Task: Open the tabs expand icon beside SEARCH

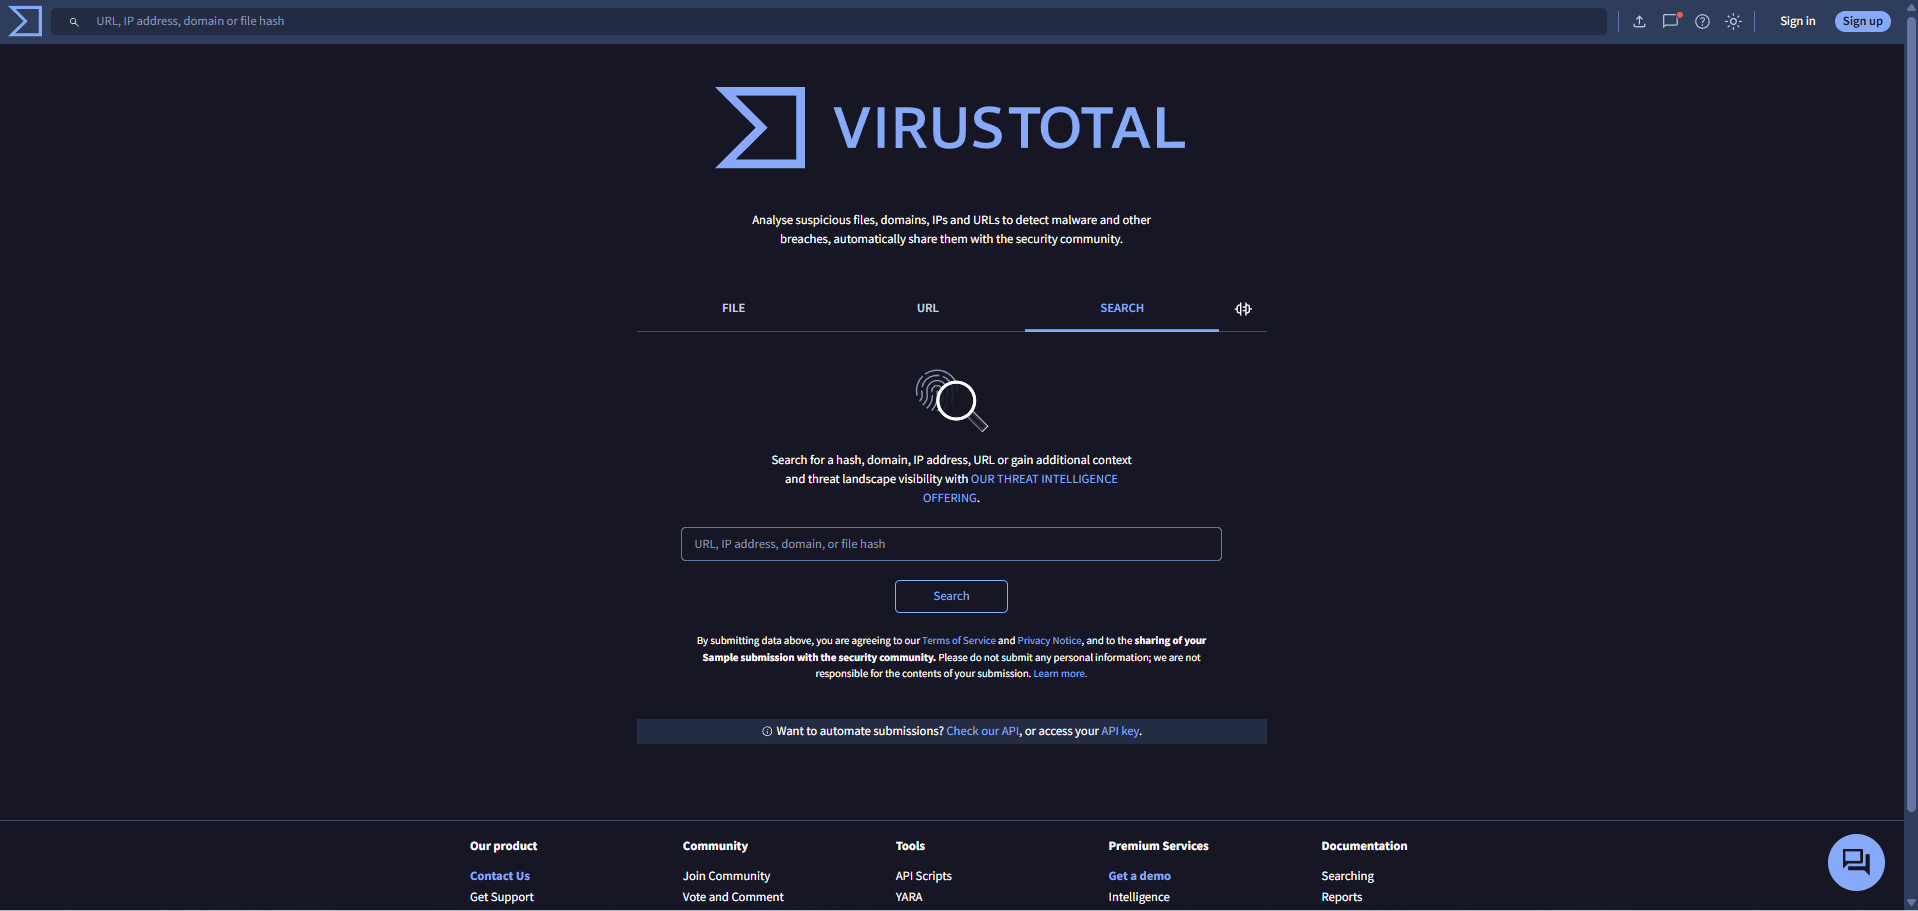Action: 1243,309
